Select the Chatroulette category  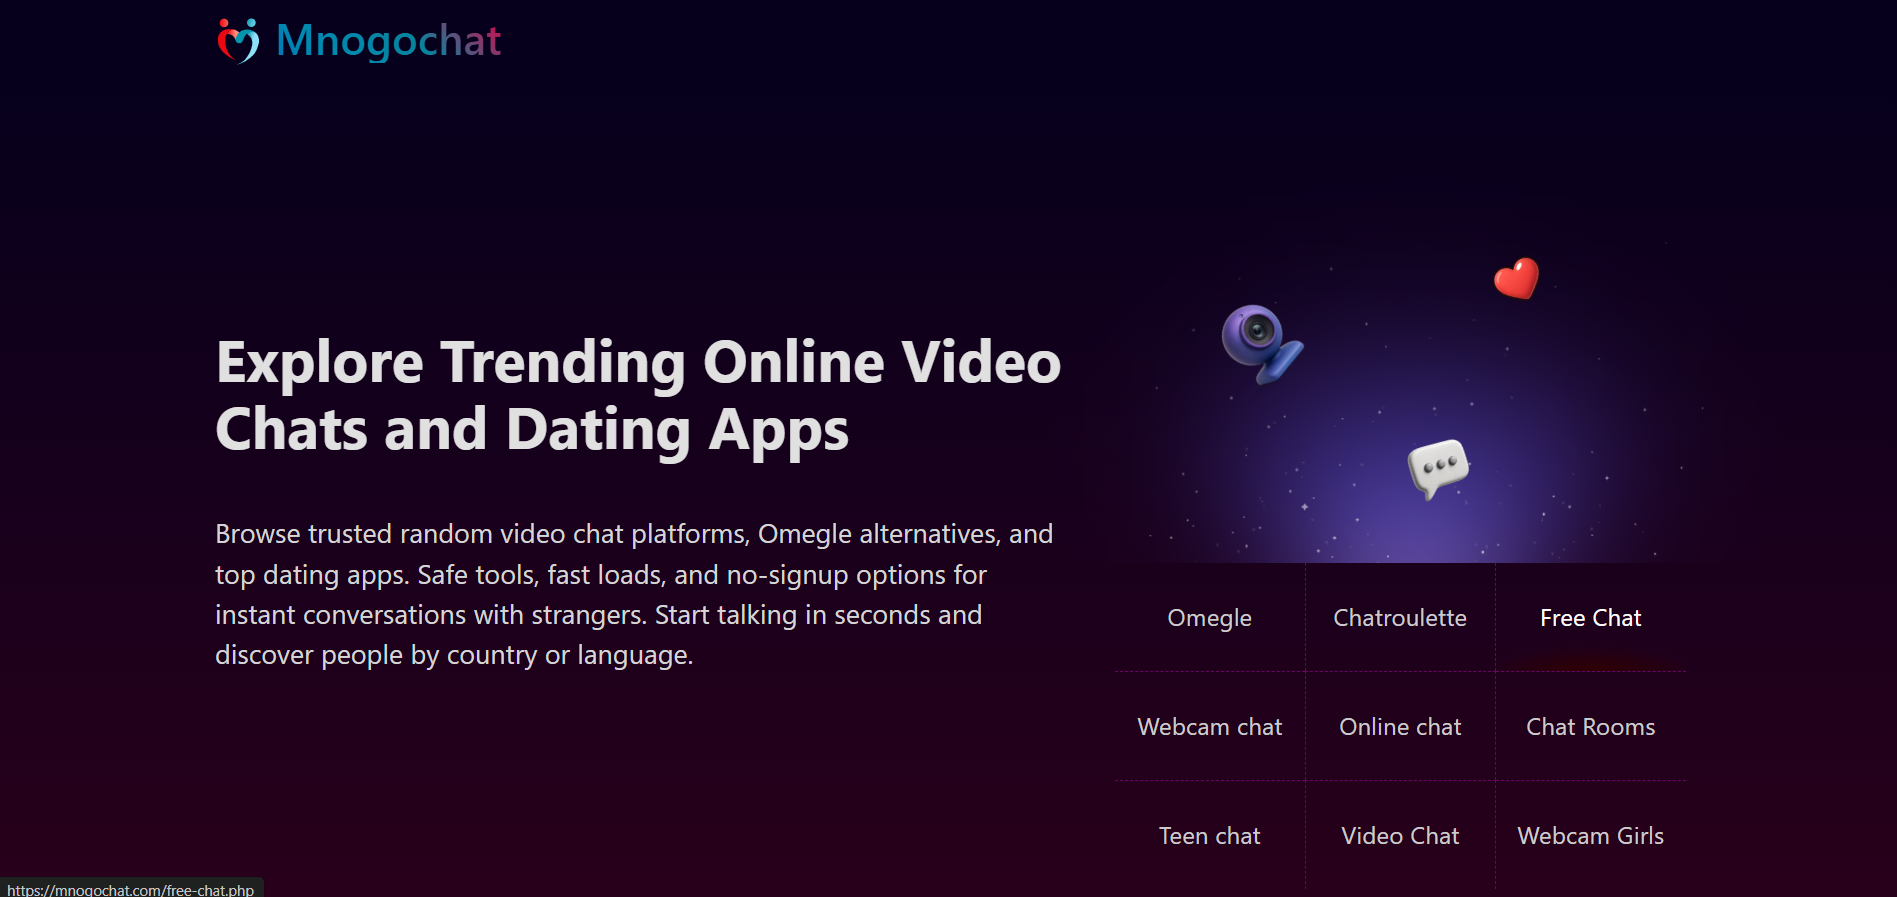pos(1400,618)
